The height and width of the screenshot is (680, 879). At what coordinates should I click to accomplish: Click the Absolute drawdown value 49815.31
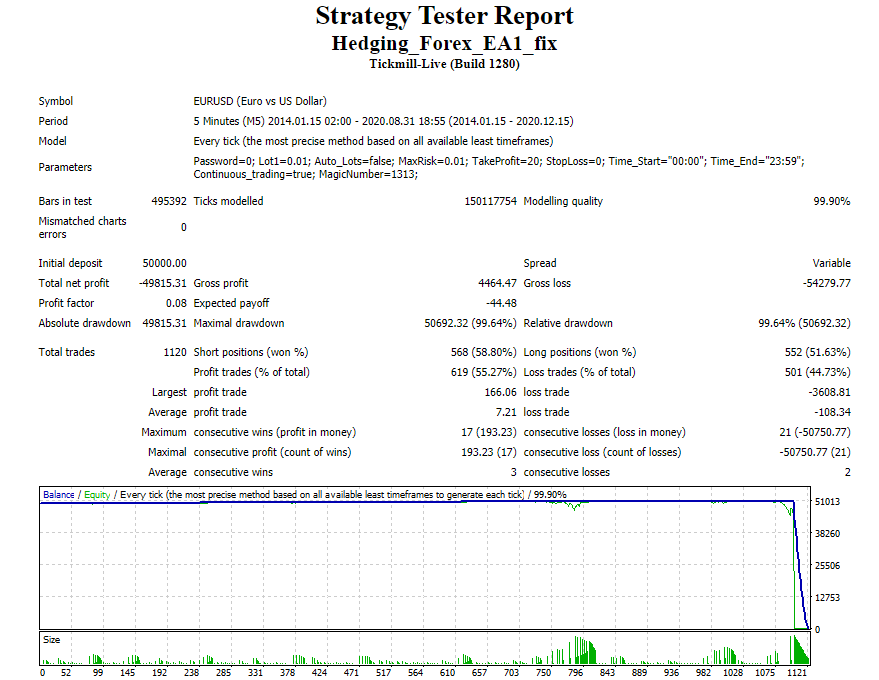click(x=164, y=323)
